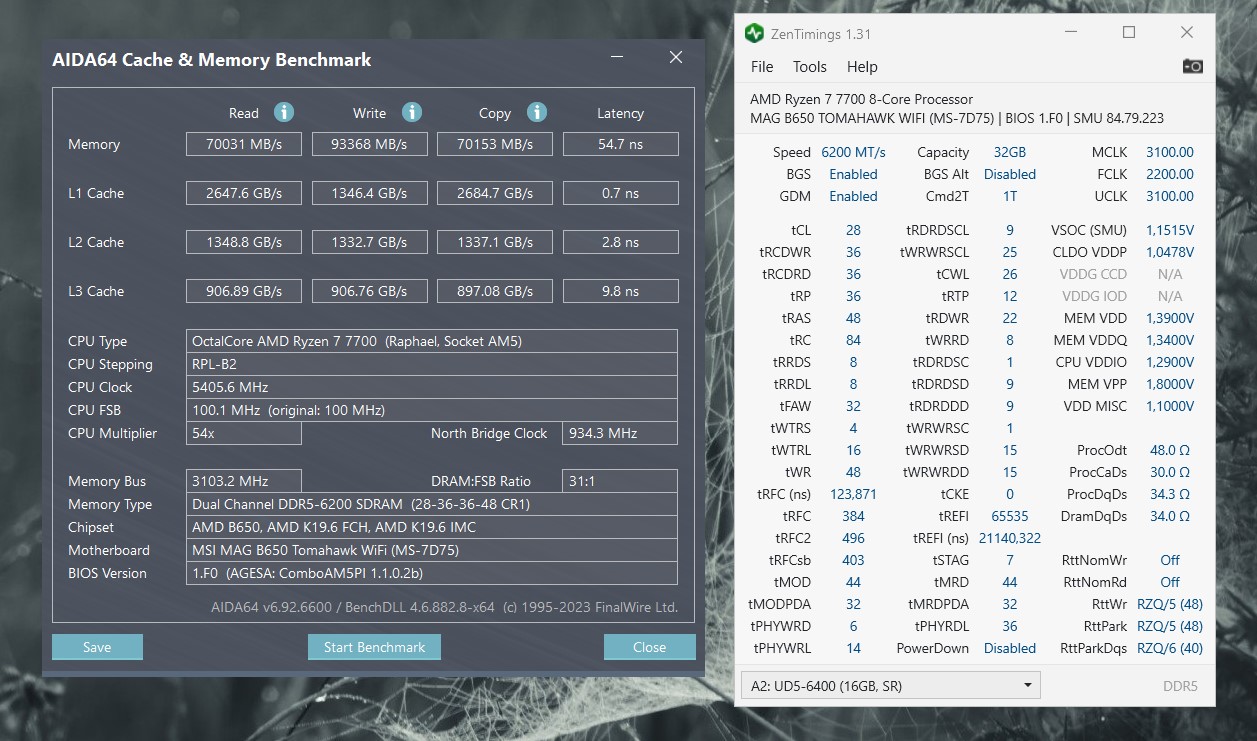Viewport: 1257px width, 741px height.
Task: Click CPU Multiplier value 54x
Action: [x=243, y=433]
